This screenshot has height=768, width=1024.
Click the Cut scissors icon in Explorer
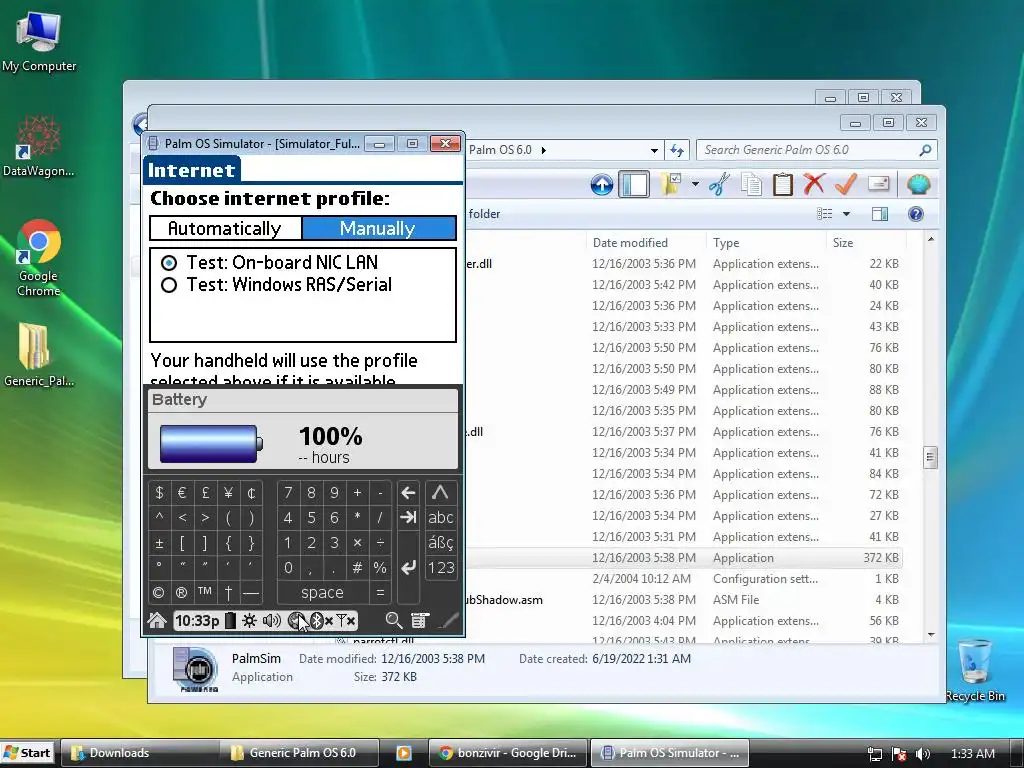(719, 184)
